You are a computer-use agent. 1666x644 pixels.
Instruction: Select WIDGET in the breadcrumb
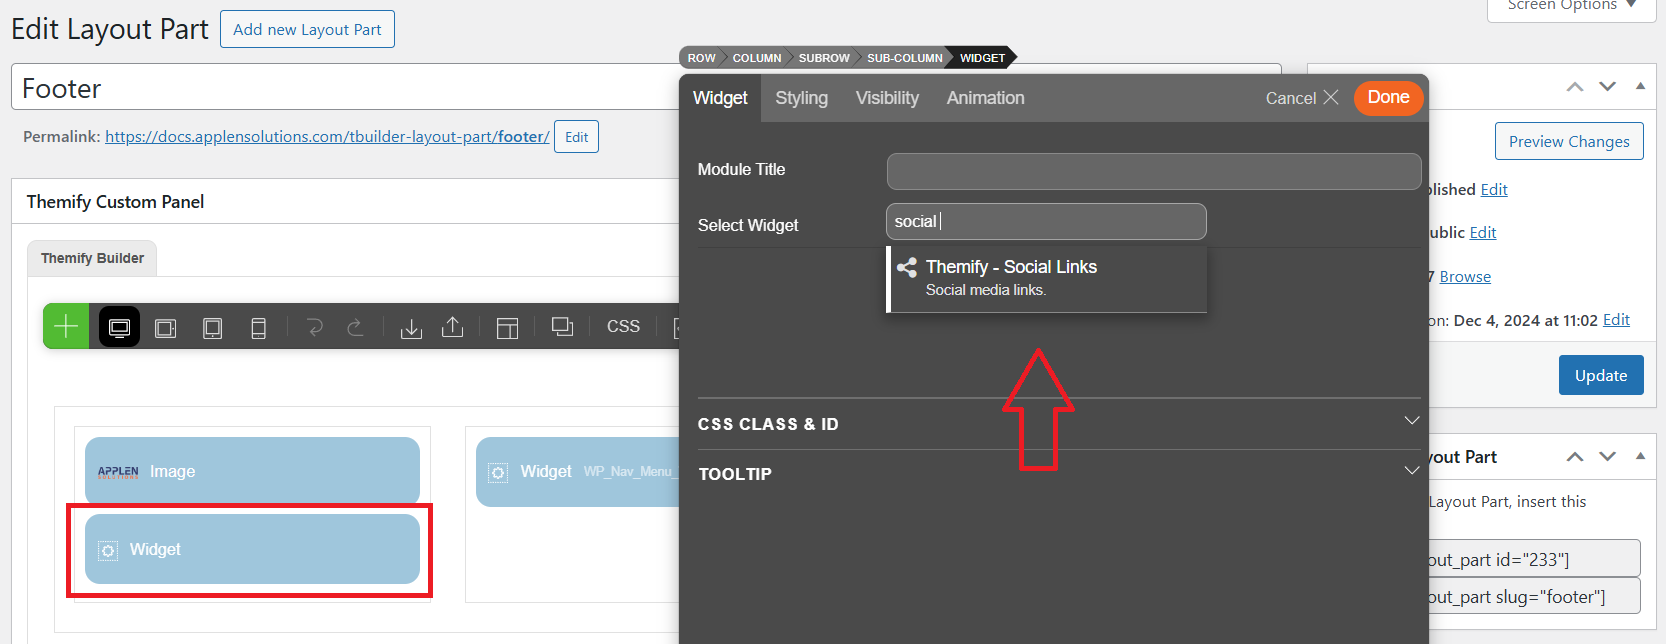click(x=983, y=58)
